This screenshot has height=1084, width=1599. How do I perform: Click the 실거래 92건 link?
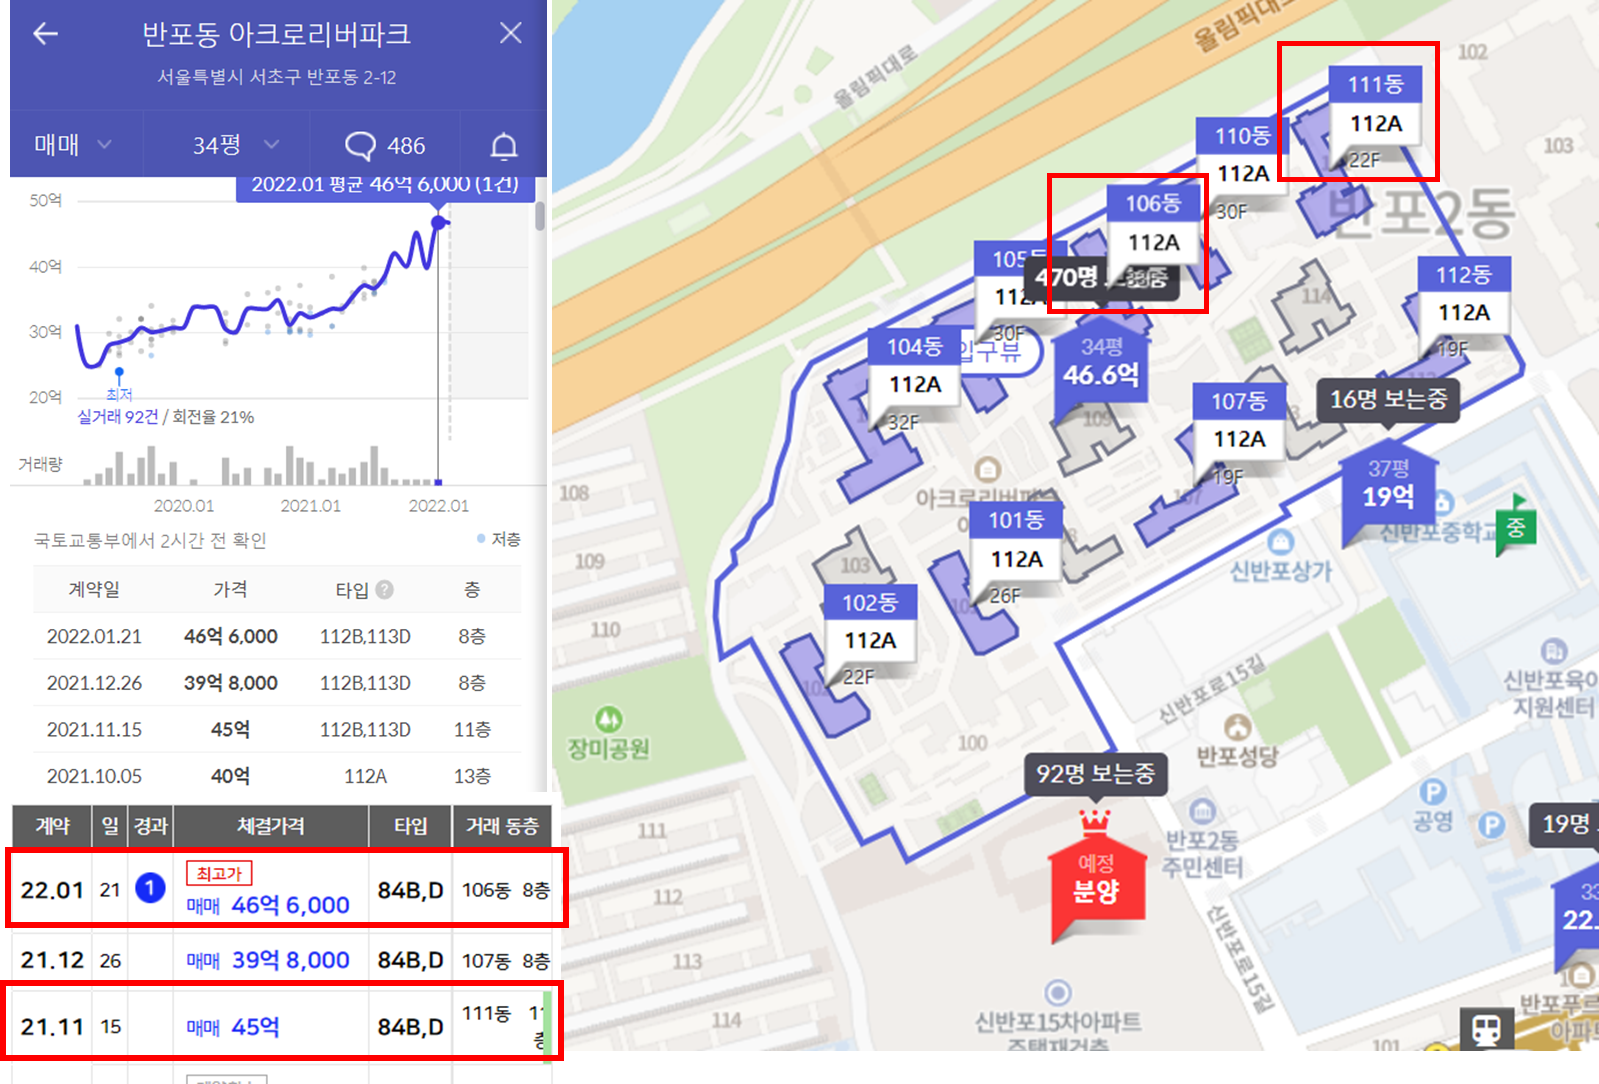coord(118,416)
